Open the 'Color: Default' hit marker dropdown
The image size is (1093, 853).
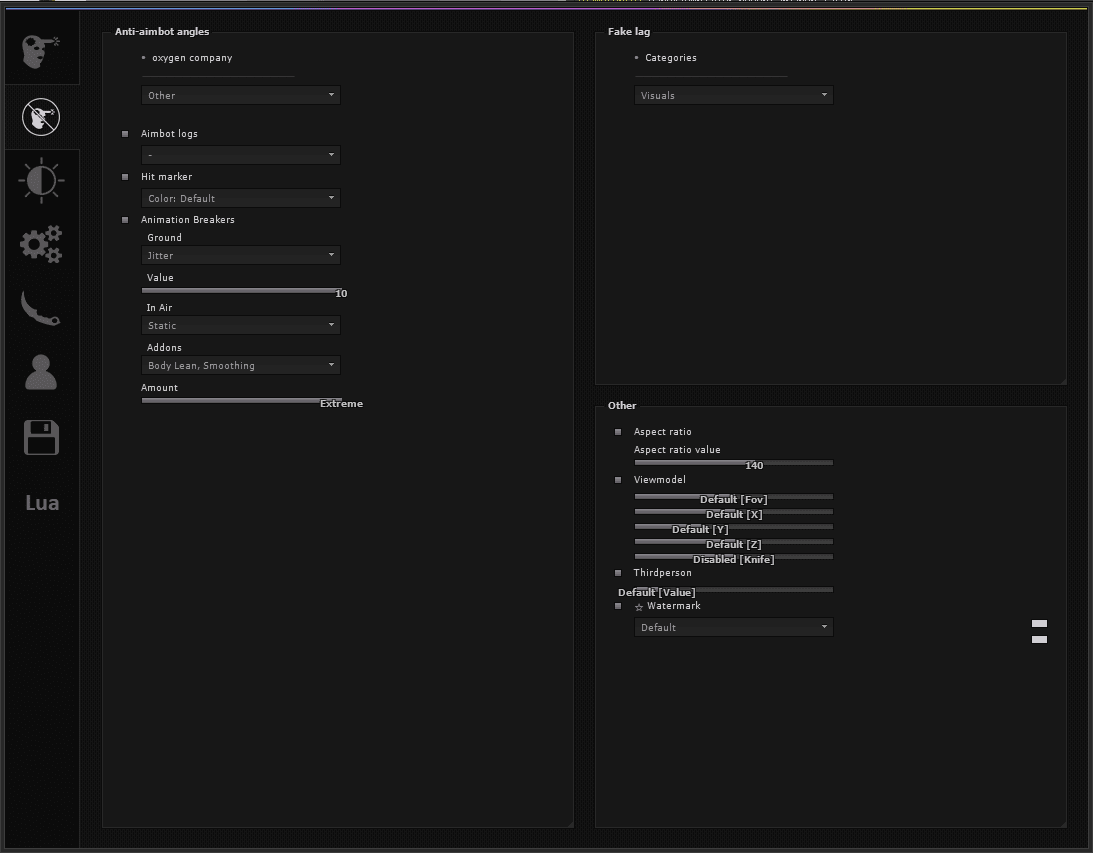coord(241,198)
